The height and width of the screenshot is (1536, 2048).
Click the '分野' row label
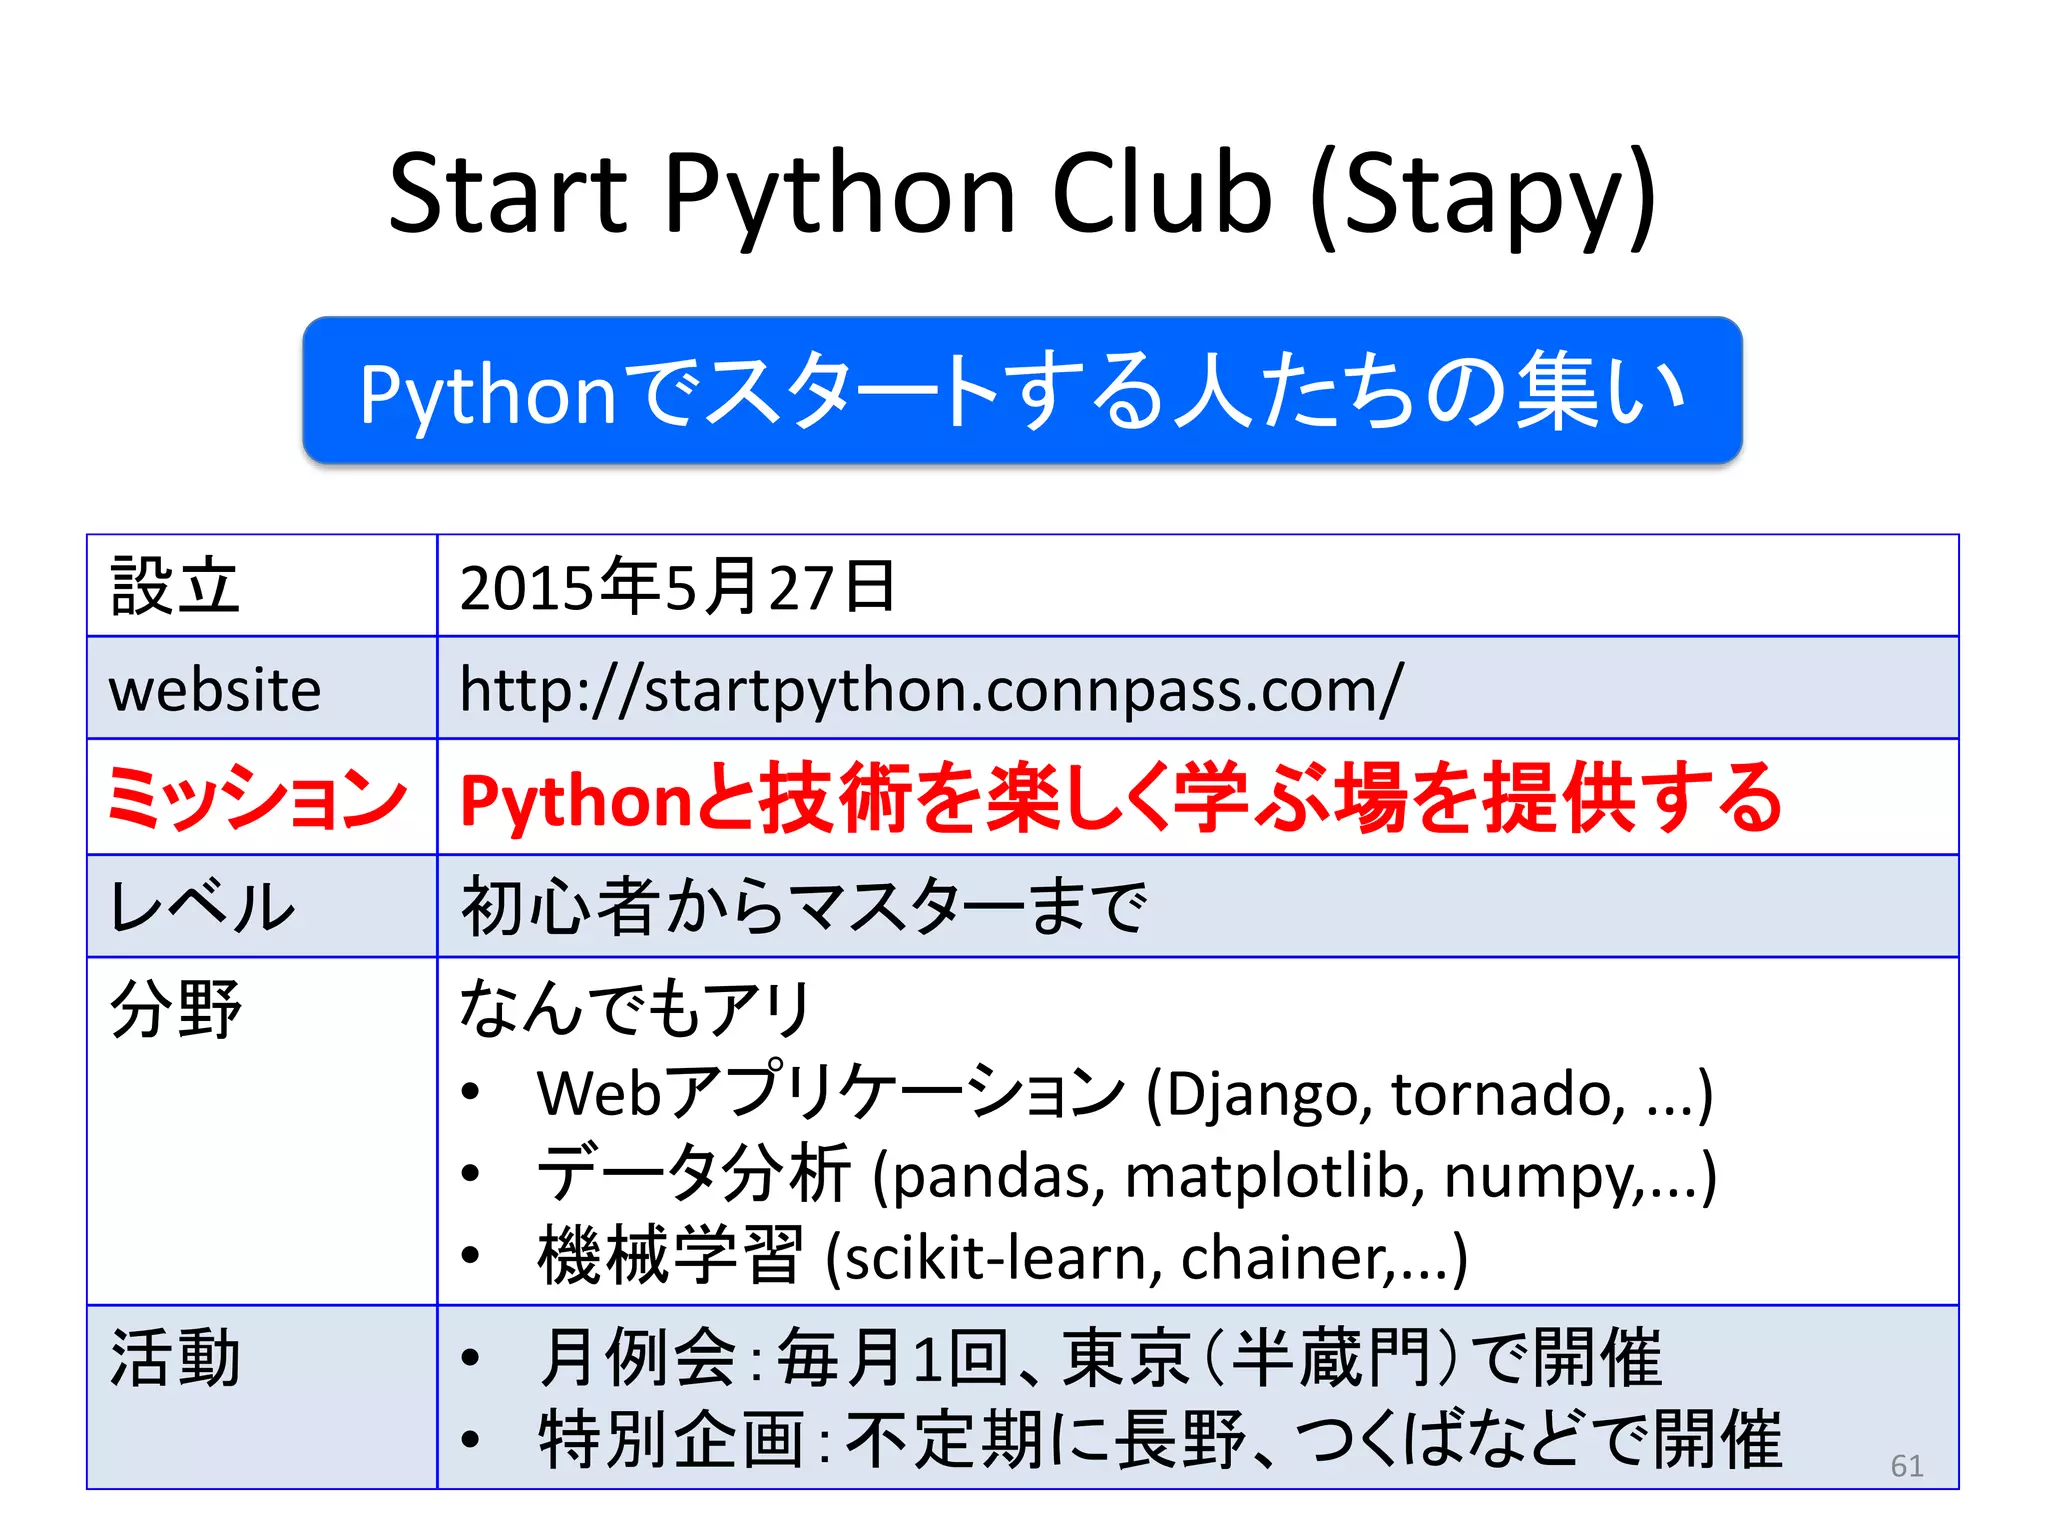coord(175,1010)
